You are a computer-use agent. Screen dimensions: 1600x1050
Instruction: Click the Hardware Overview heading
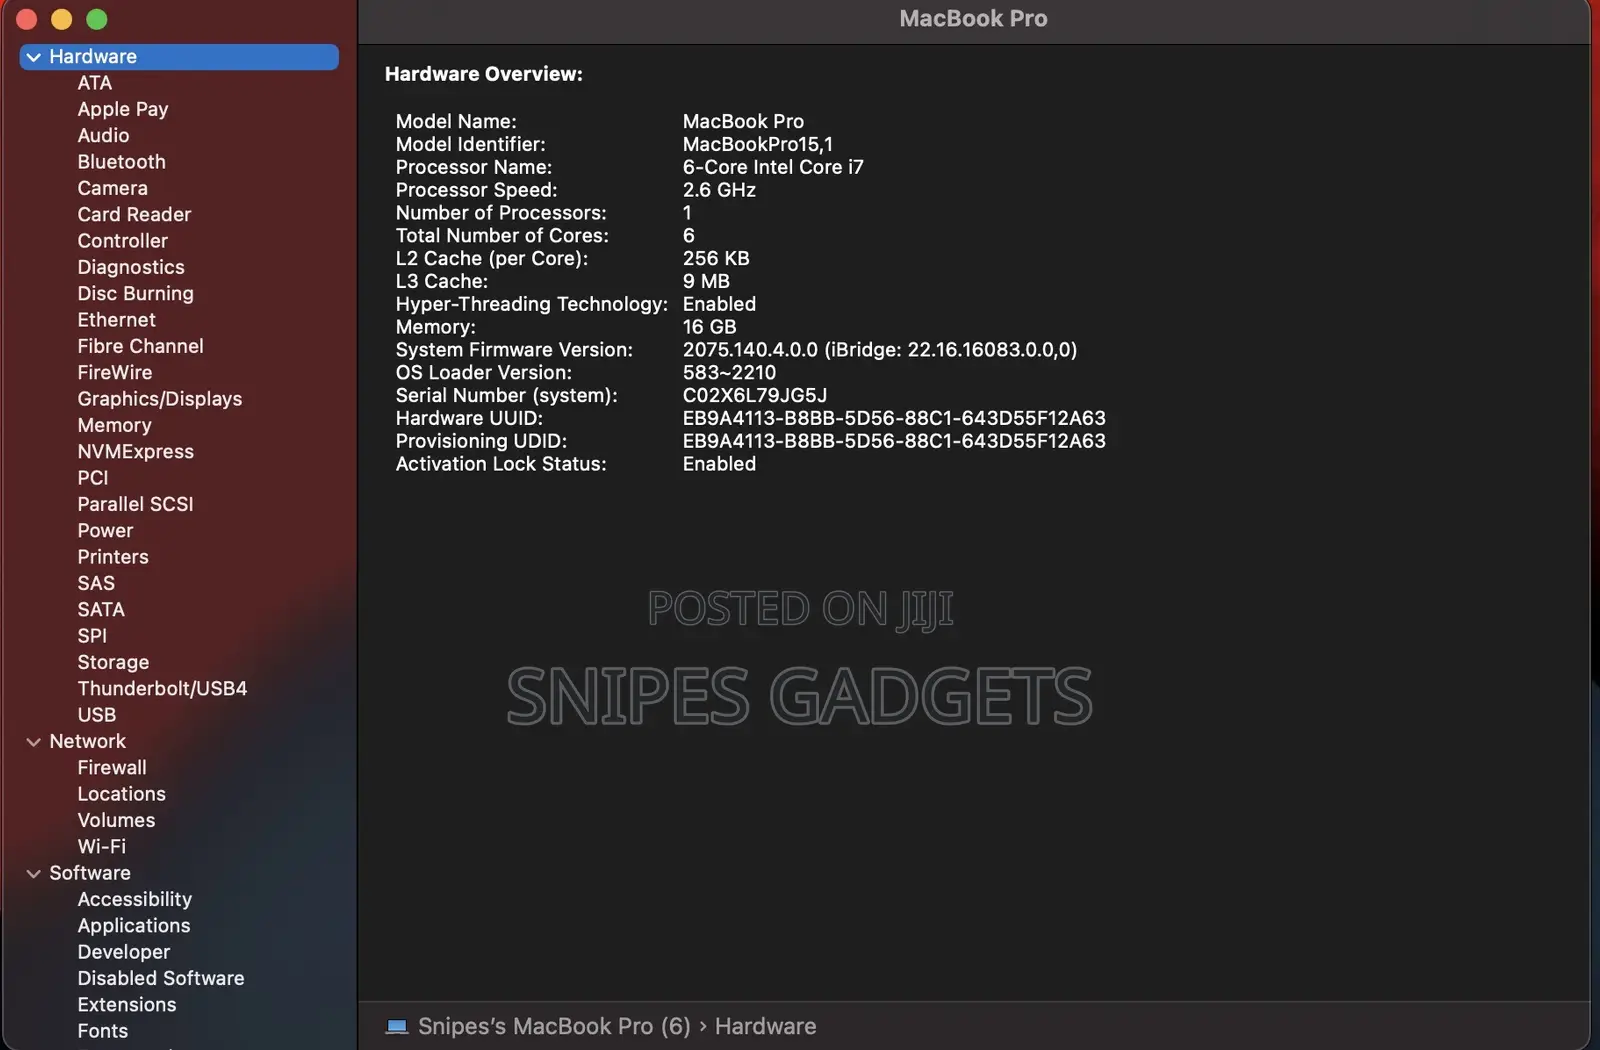point(484,74)
